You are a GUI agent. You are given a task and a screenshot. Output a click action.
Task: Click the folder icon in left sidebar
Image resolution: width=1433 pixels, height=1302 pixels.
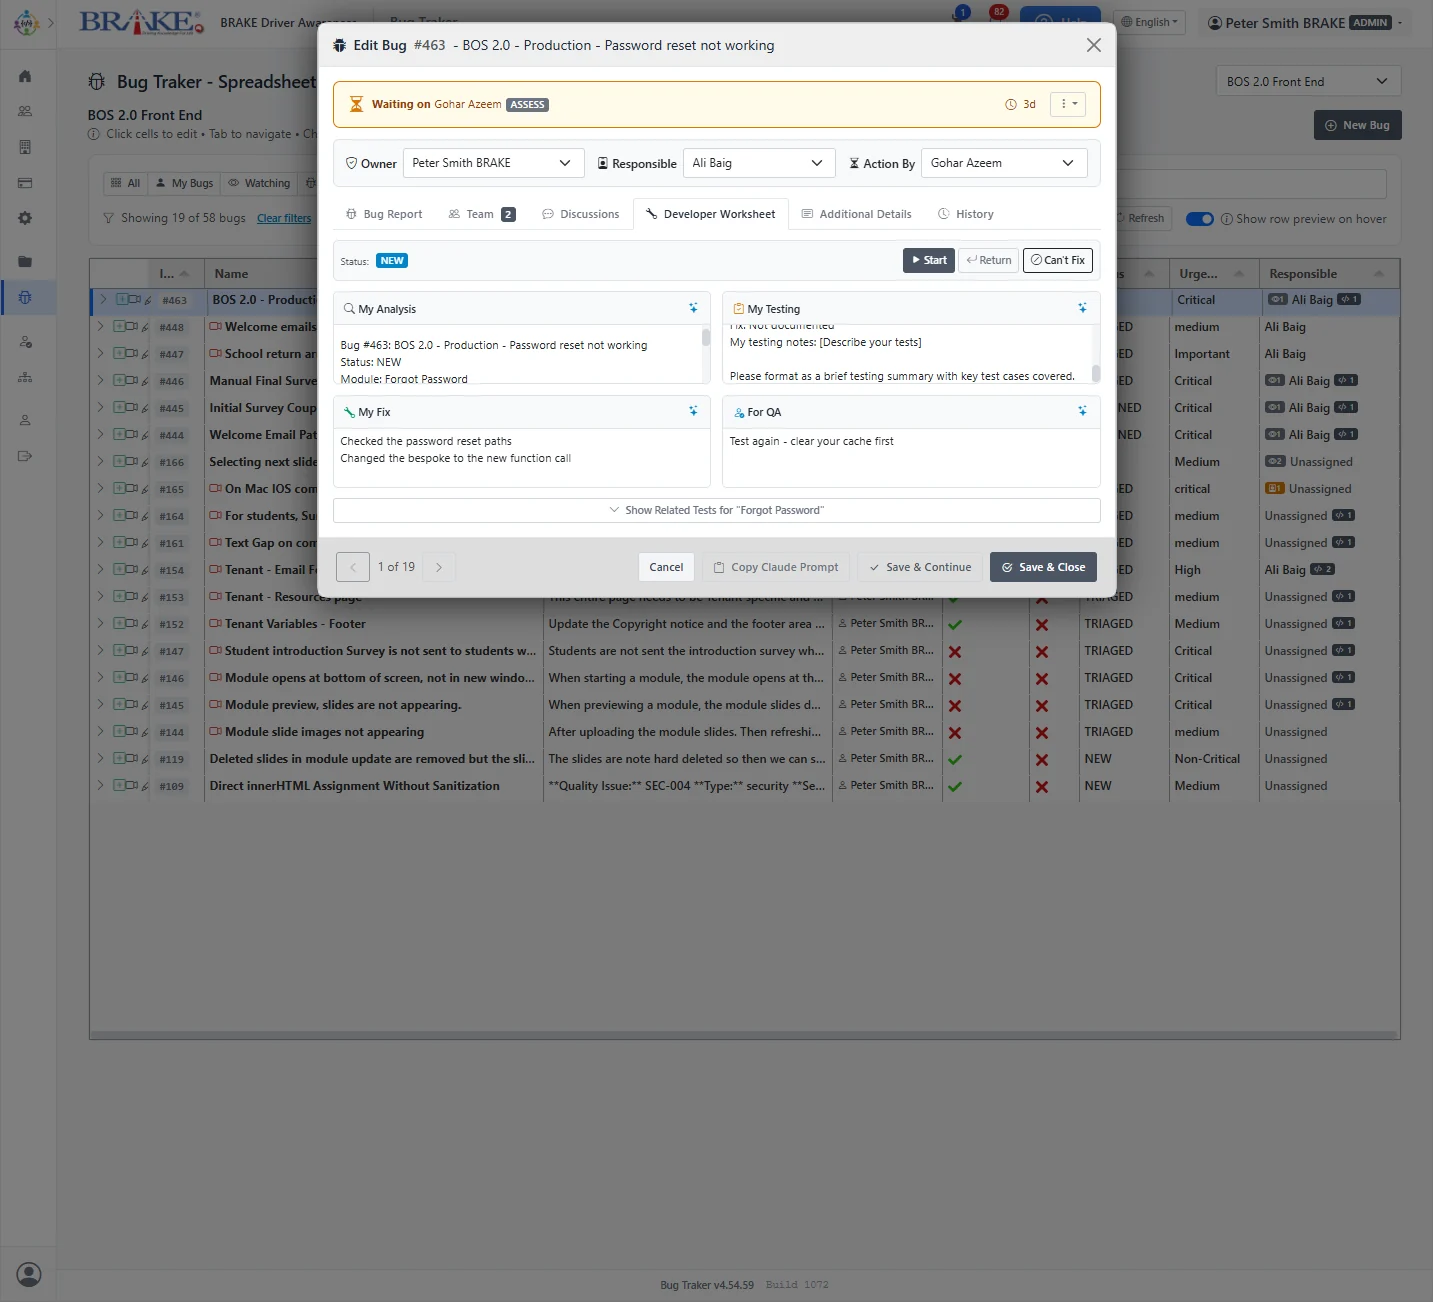click(x=25, y=261)
